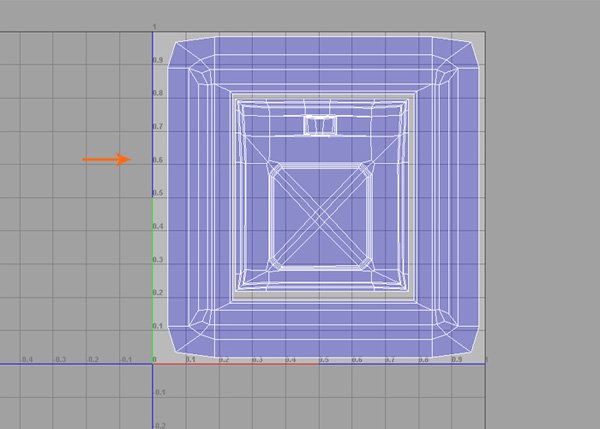Select the small rectangular UV island near top
600x429 pixels.
[x=320, y=125]
